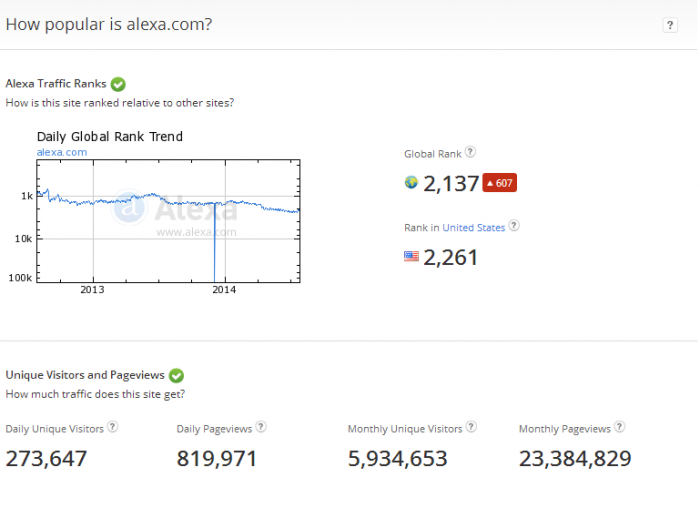Click the green checkmark next to Alexa Traffic Ranks

[x=118, y=84]
